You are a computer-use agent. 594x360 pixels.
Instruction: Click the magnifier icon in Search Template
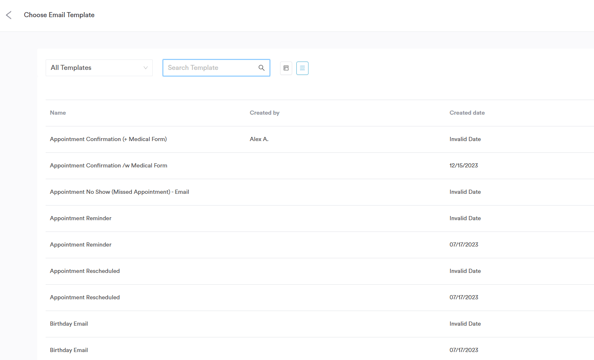(261, 68)
